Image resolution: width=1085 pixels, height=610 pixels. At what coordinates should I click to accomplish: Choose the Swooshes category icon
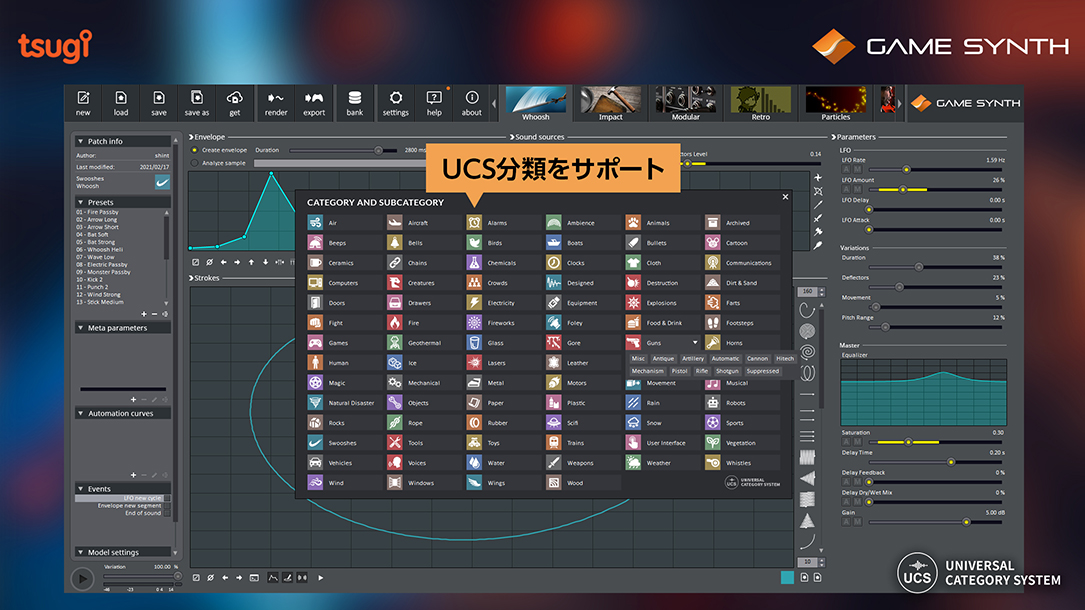tap(315, 443)
